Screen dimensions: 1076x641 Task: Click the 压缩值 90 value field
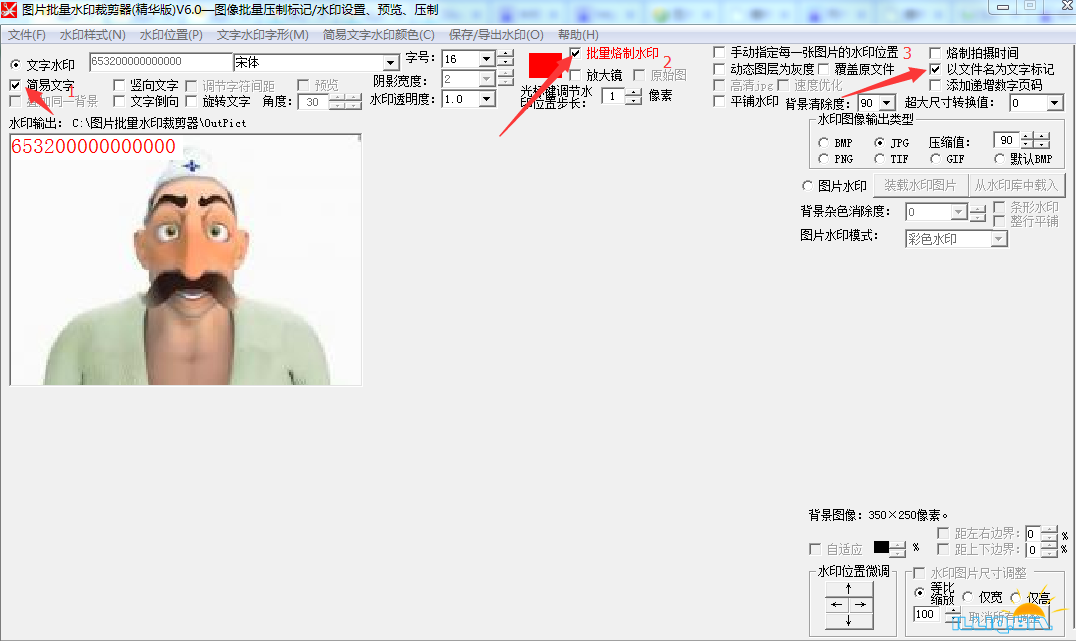pyautogui.click(x=1006, y=140)
